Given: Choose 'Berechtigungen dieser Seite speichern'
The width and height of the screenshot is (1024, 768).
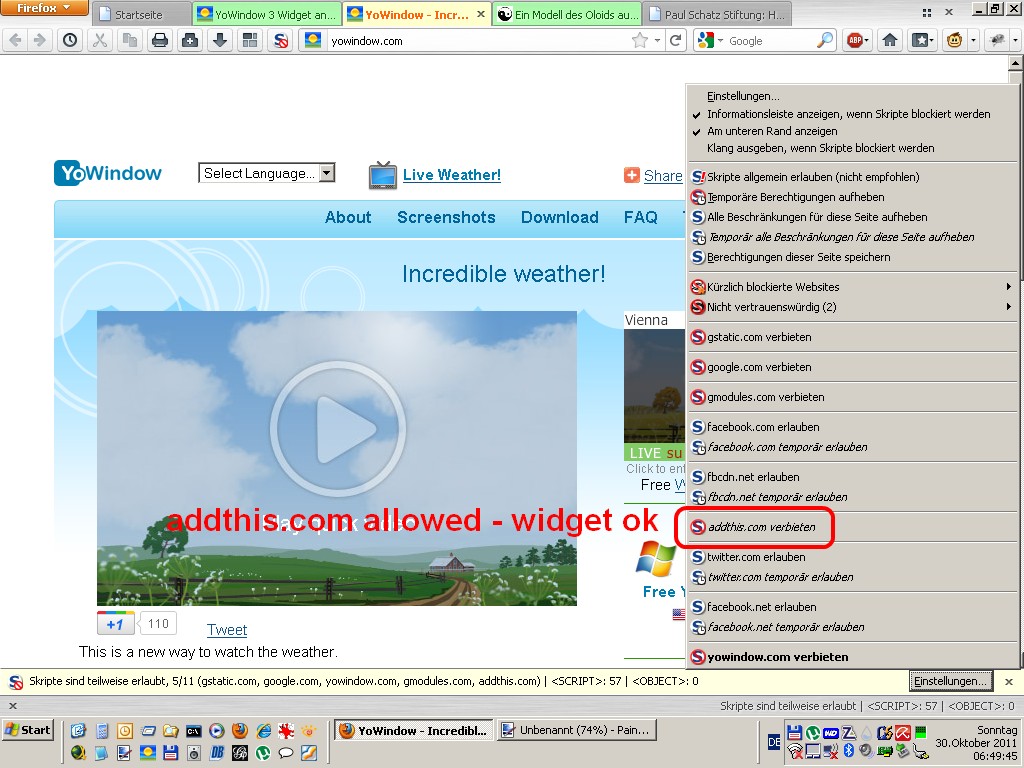Looking at the screenshot, I should (853, 257).
